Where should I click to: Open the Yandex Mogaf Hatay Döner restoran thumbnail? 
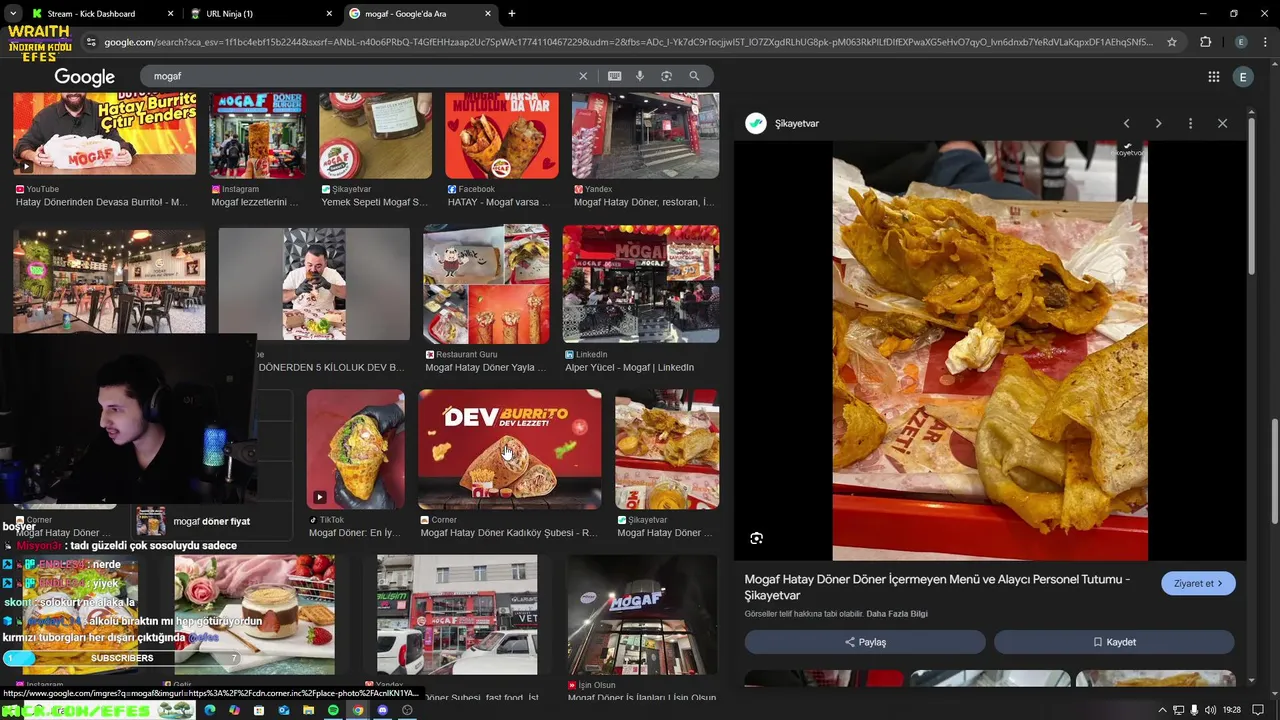point(645,135)
